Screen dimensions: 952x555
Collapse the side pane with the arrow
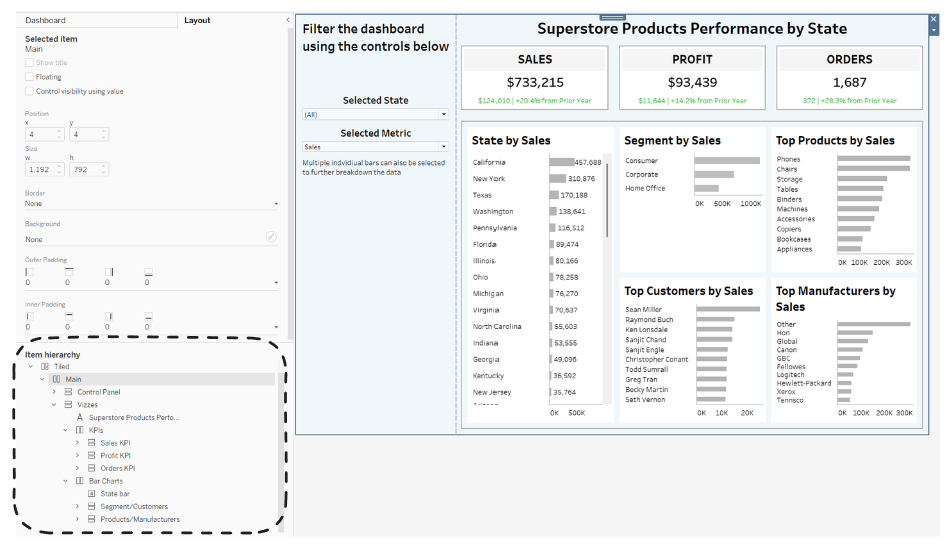coord(288,20)
